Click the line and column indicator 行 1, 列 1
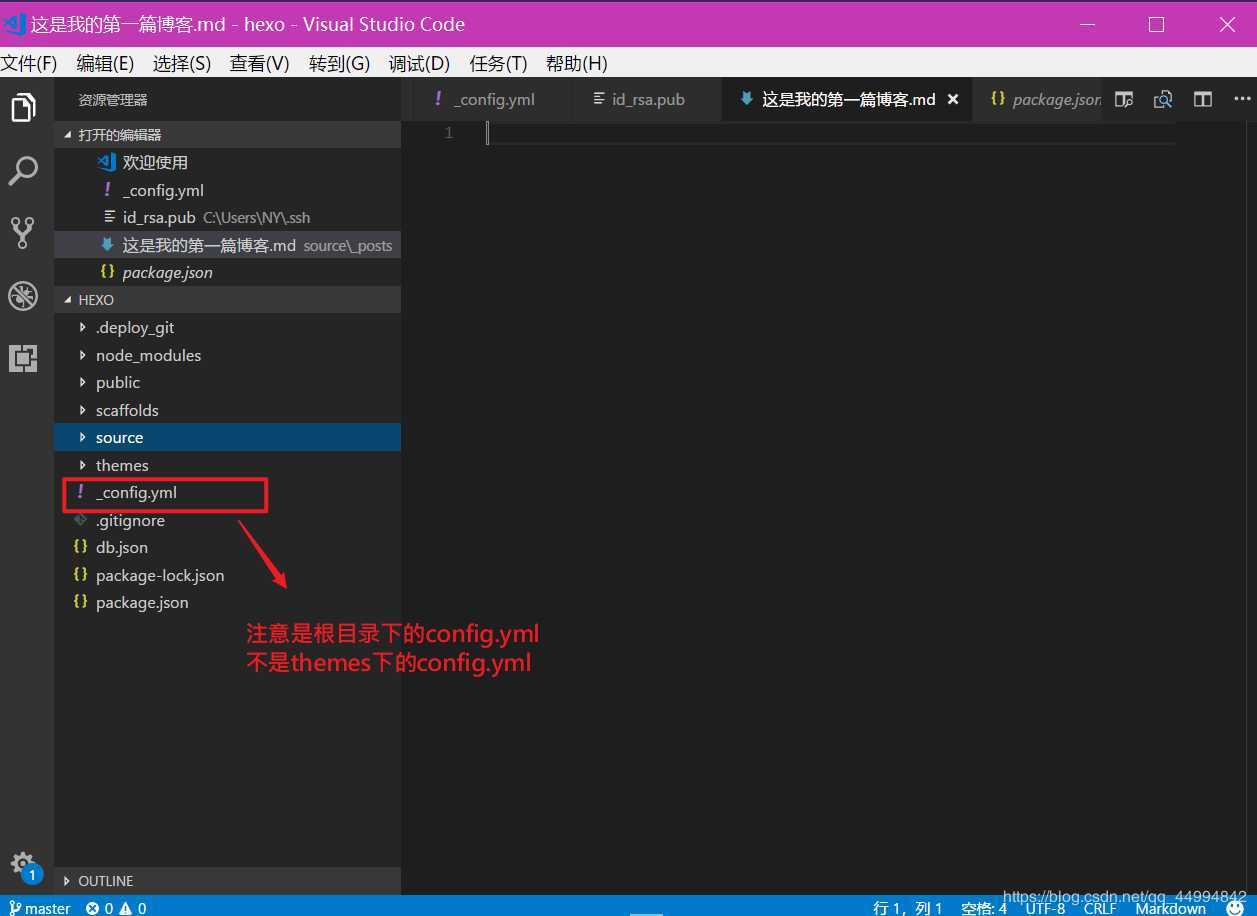This screenshot has height=916, width=1257. click(x=908, y=908)
